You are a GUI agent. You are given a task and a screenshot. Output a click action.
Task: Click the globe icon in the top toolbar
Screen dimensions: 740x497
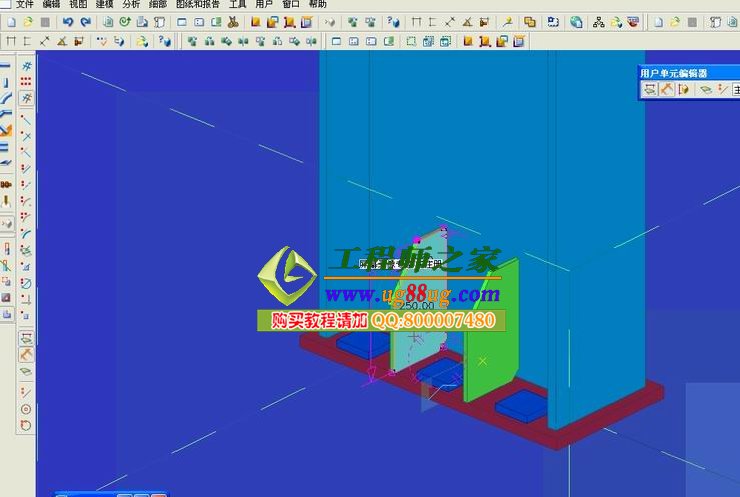pyautogui.click(x=577, y=21)
